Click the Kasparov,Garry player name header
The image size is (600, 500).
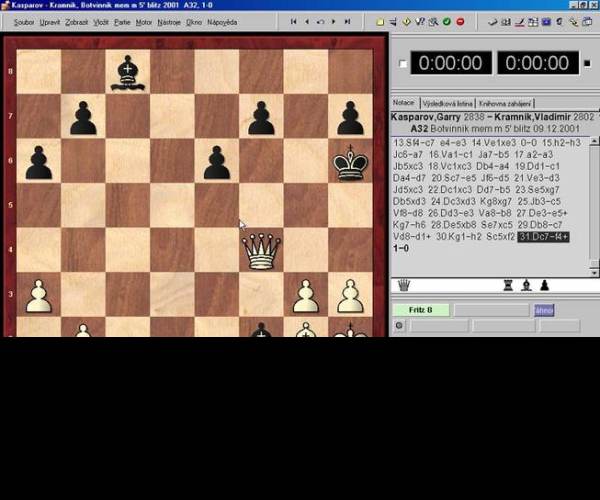(x=425, y=117)
